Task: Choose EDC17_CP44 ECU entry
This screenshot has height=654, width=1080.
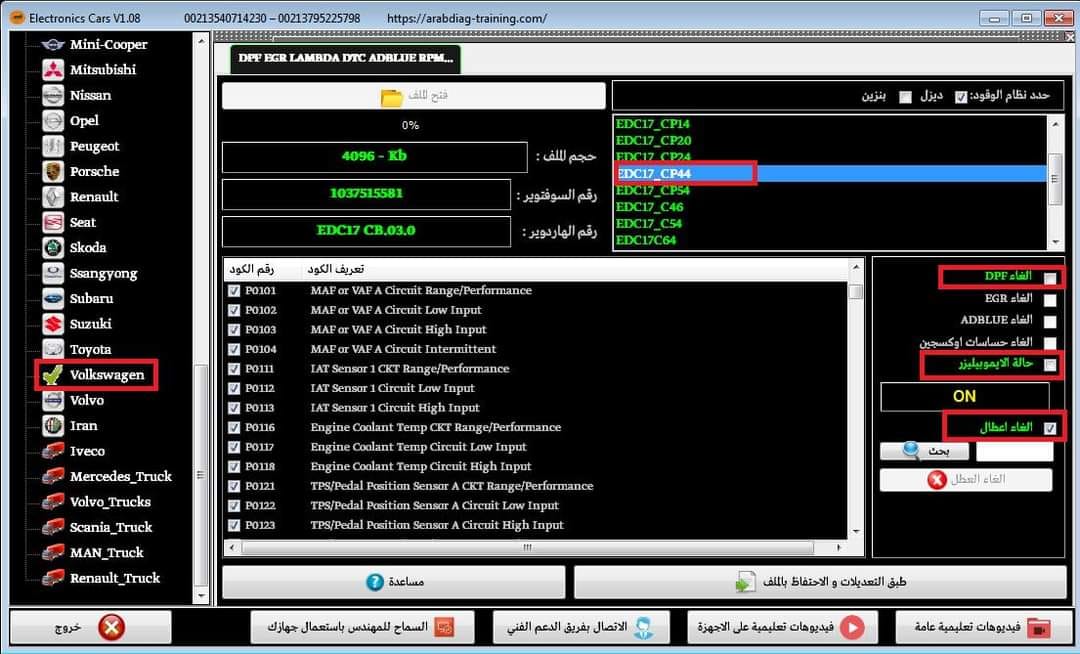Action: (830, 173)
